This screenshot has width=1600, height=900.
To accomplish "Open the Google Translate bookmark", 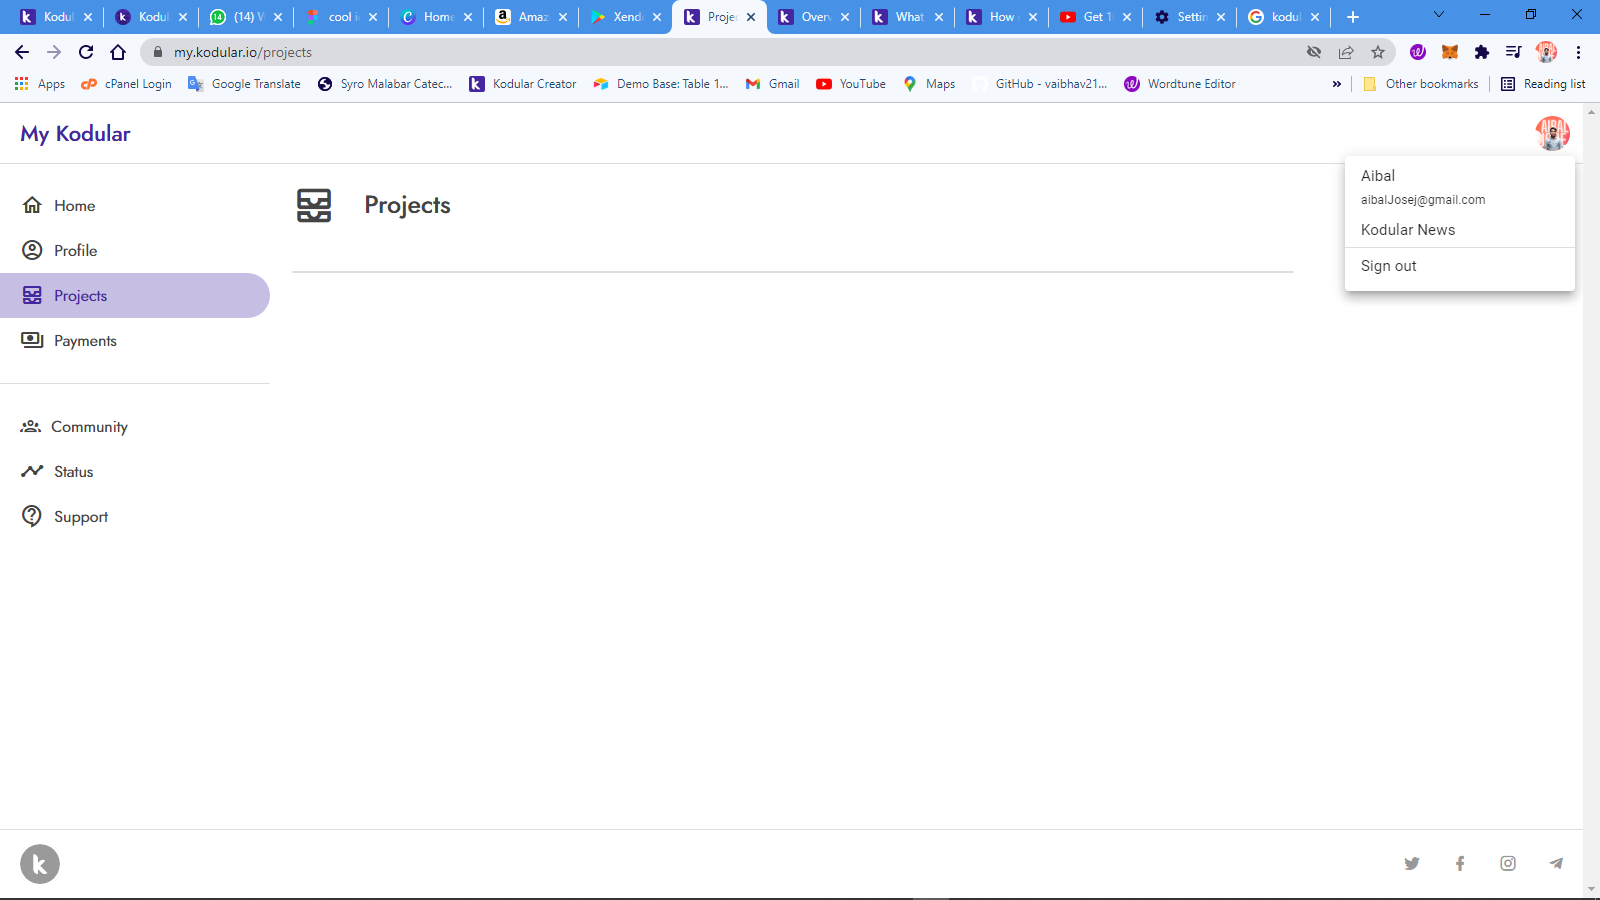I will pos(244,84).
